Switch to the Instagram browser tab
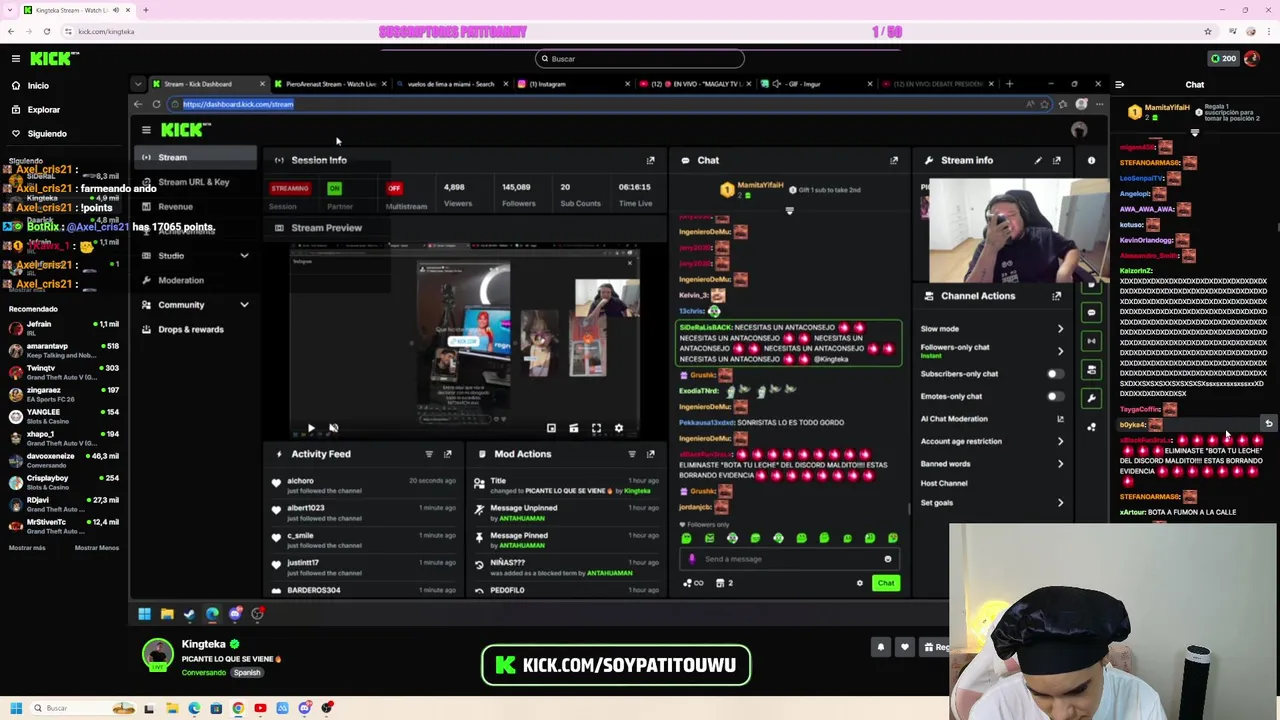The image size is (1280, 720). 573,84
